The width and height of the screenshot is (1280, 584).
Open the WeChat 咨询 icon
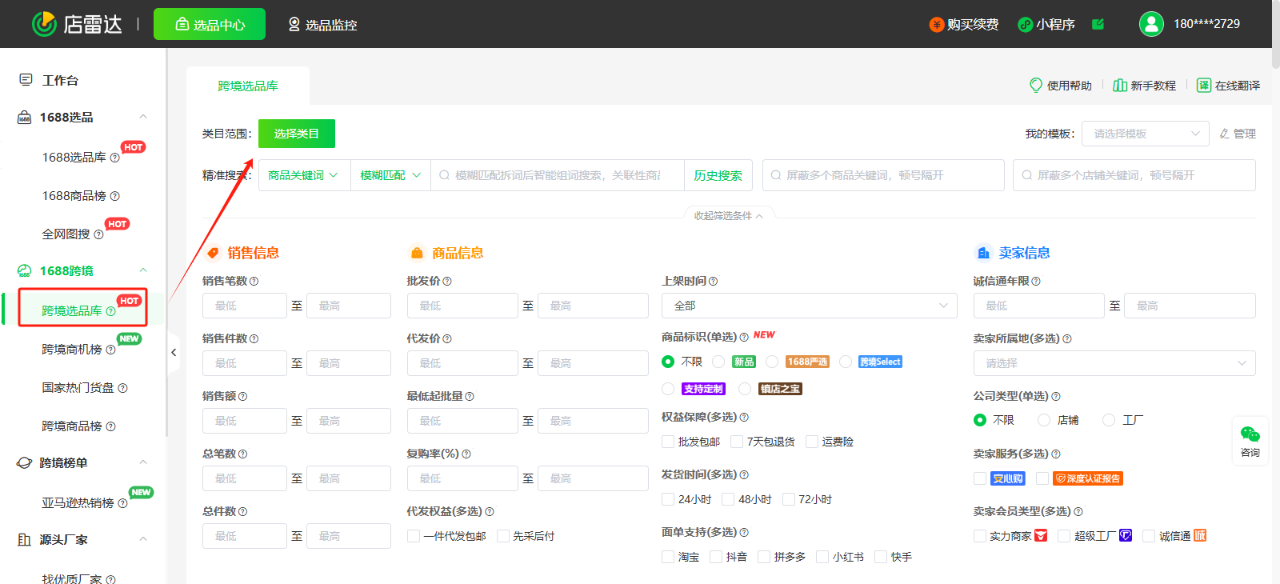(x=1250, y=434)
